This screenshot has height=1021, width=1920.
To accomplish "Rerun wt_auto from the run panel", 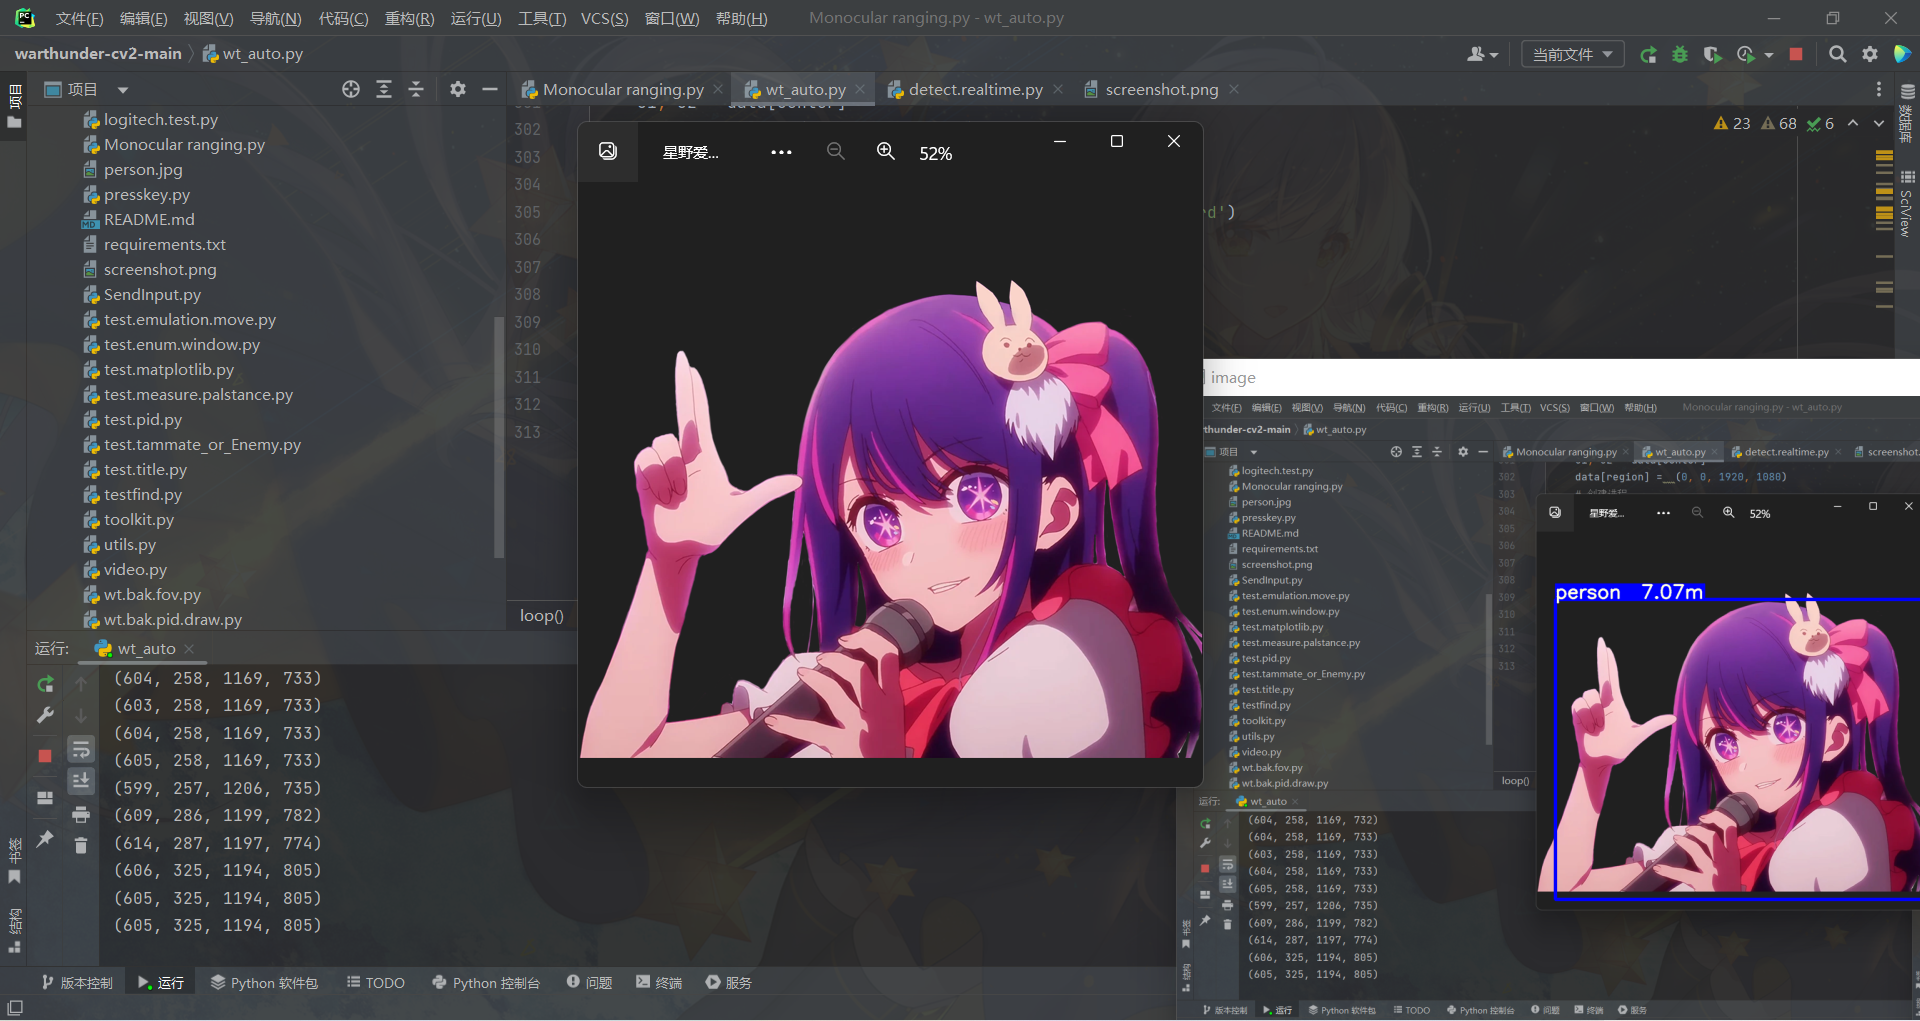I will pos(44,684).
